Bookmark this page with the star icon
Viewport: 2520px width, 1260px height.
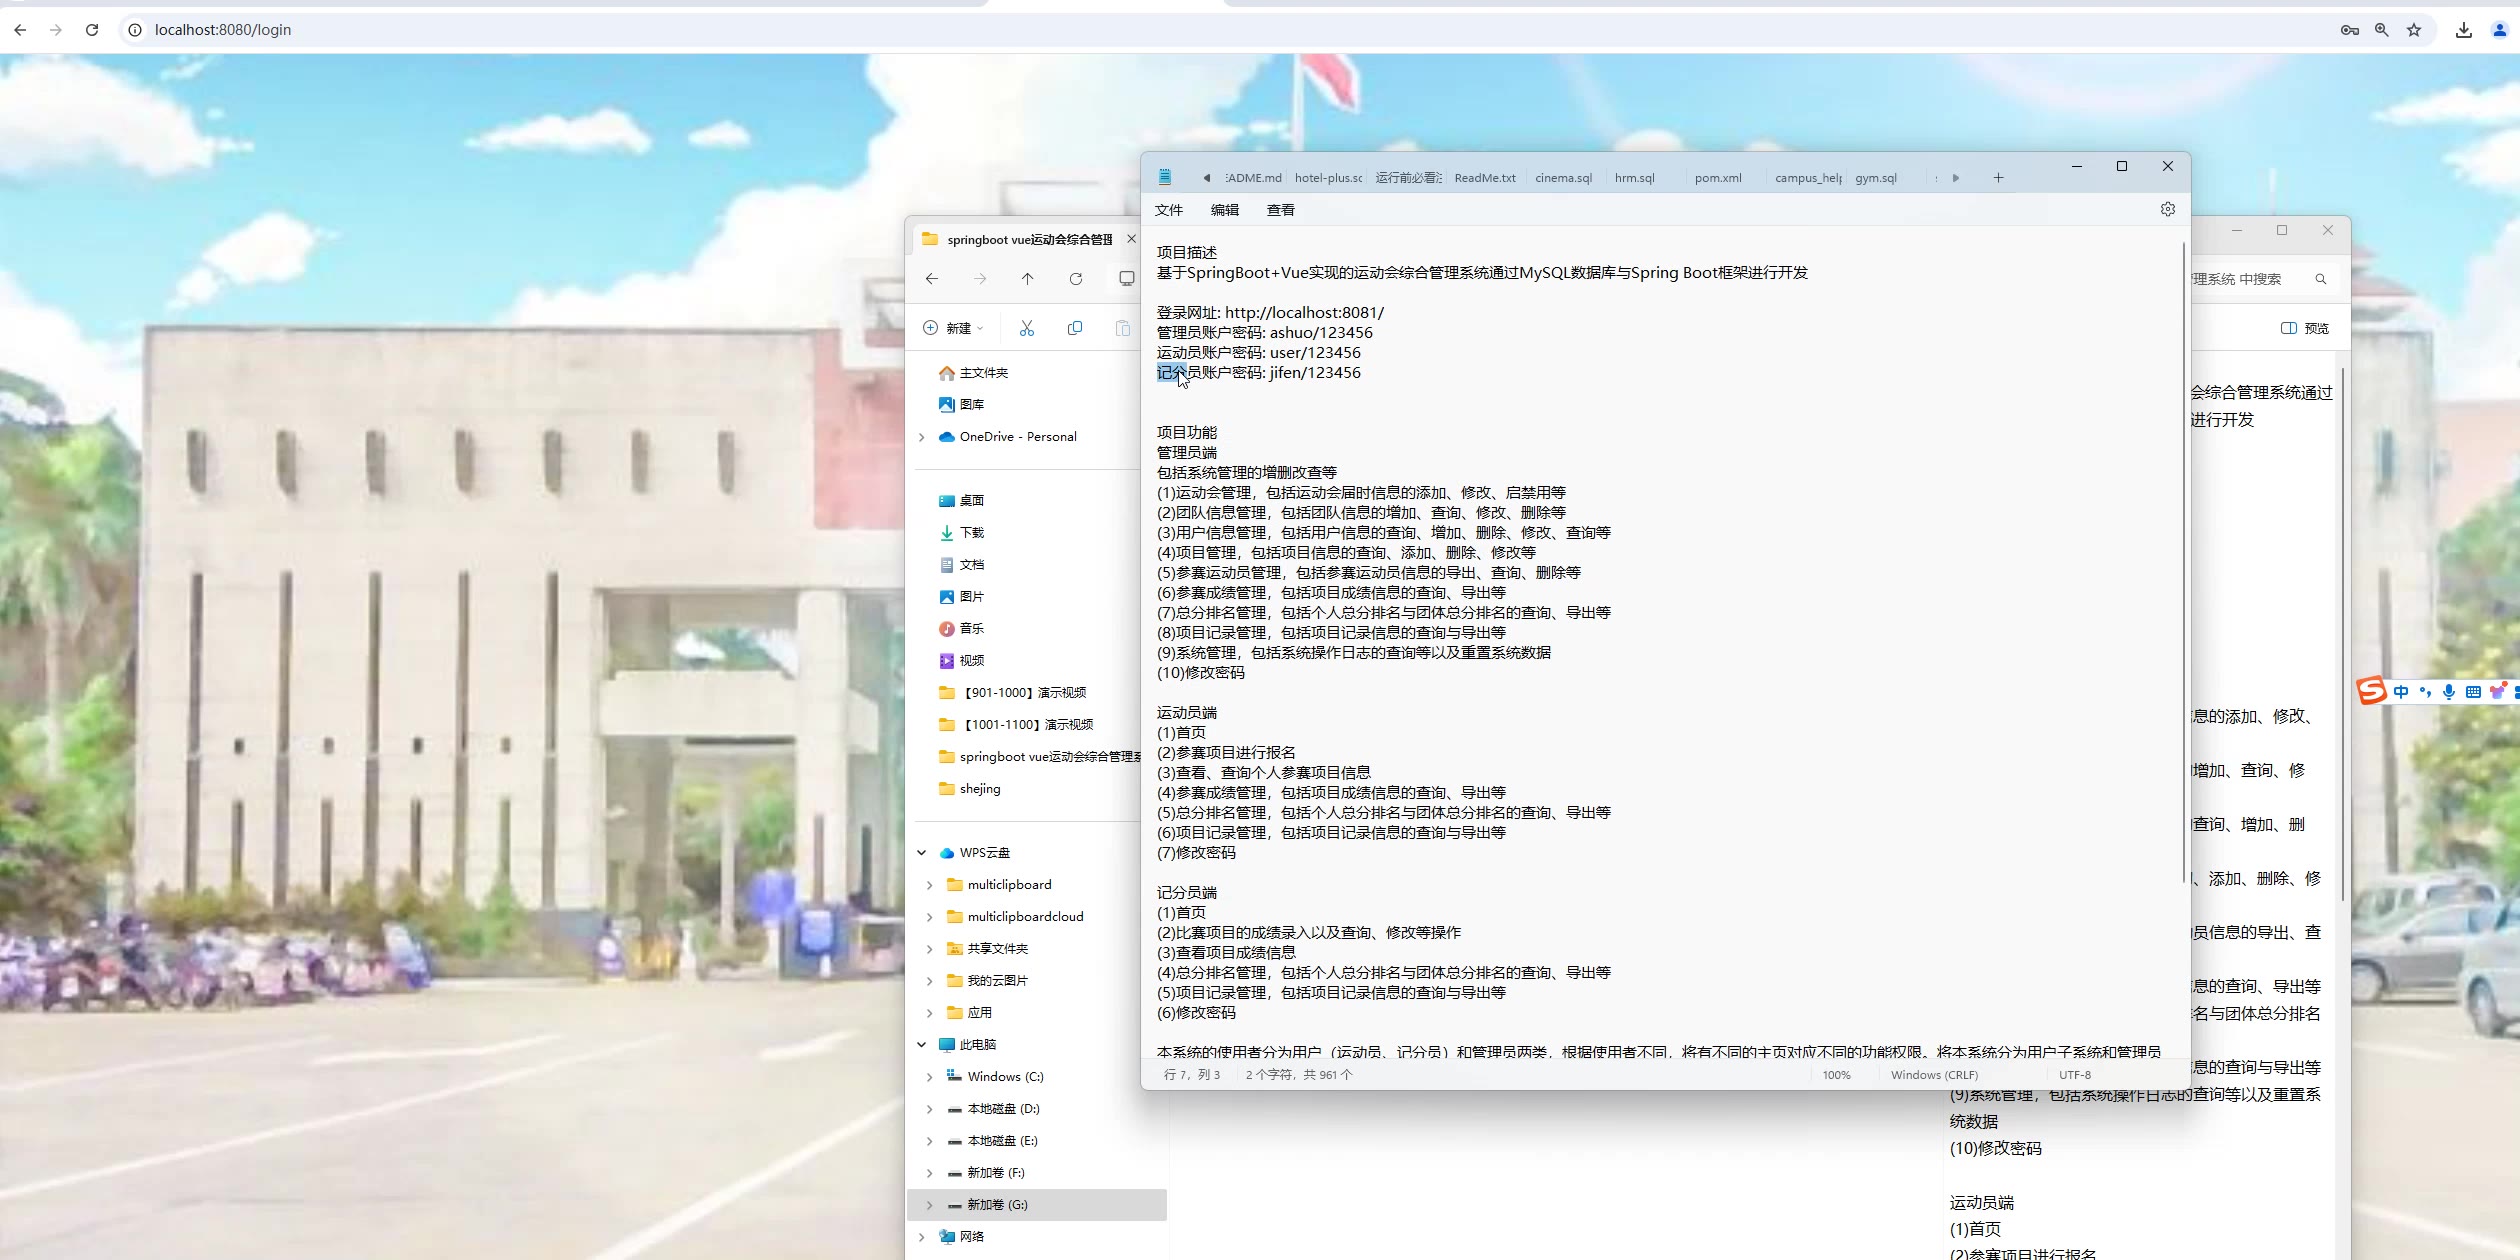(2414, 30)
